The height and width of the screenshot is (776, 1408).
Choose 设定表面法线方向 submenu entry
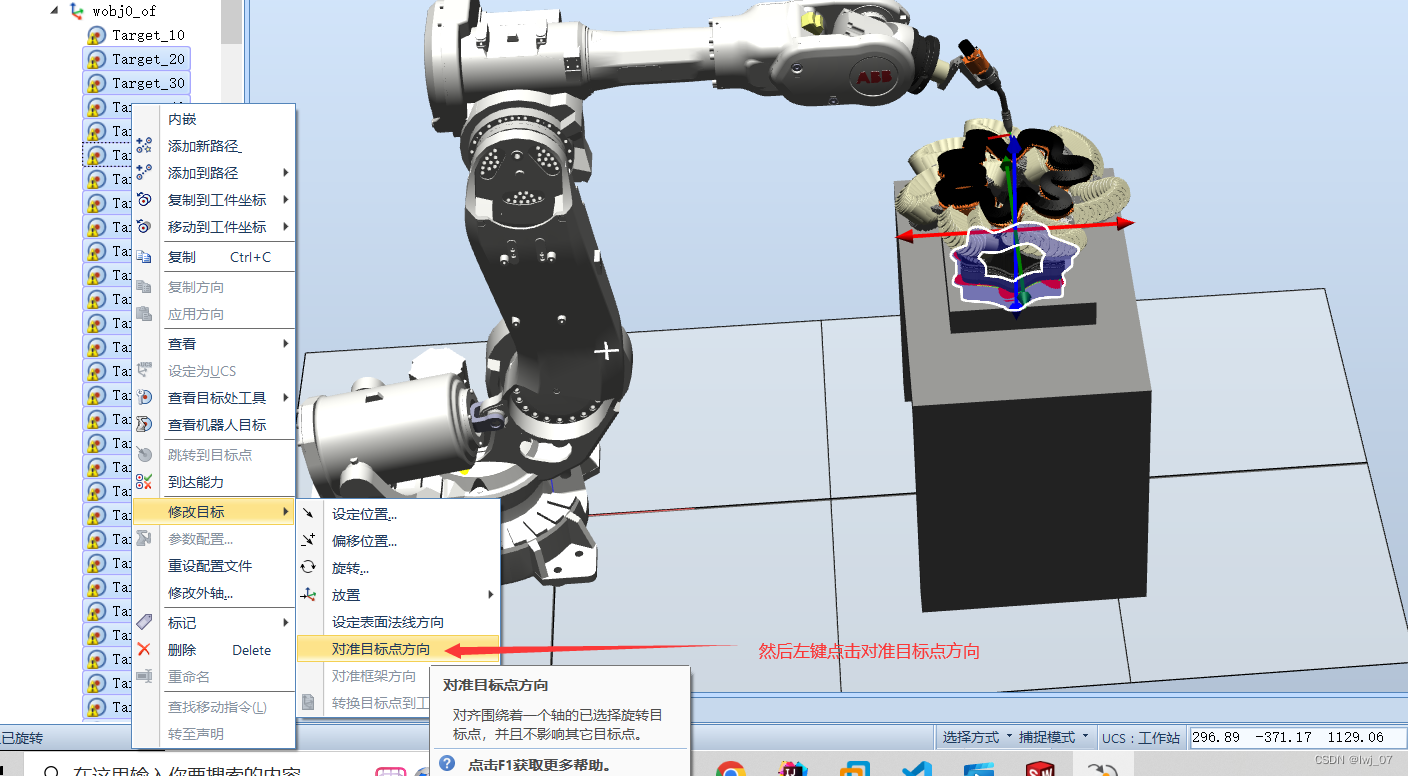(398, 622)
